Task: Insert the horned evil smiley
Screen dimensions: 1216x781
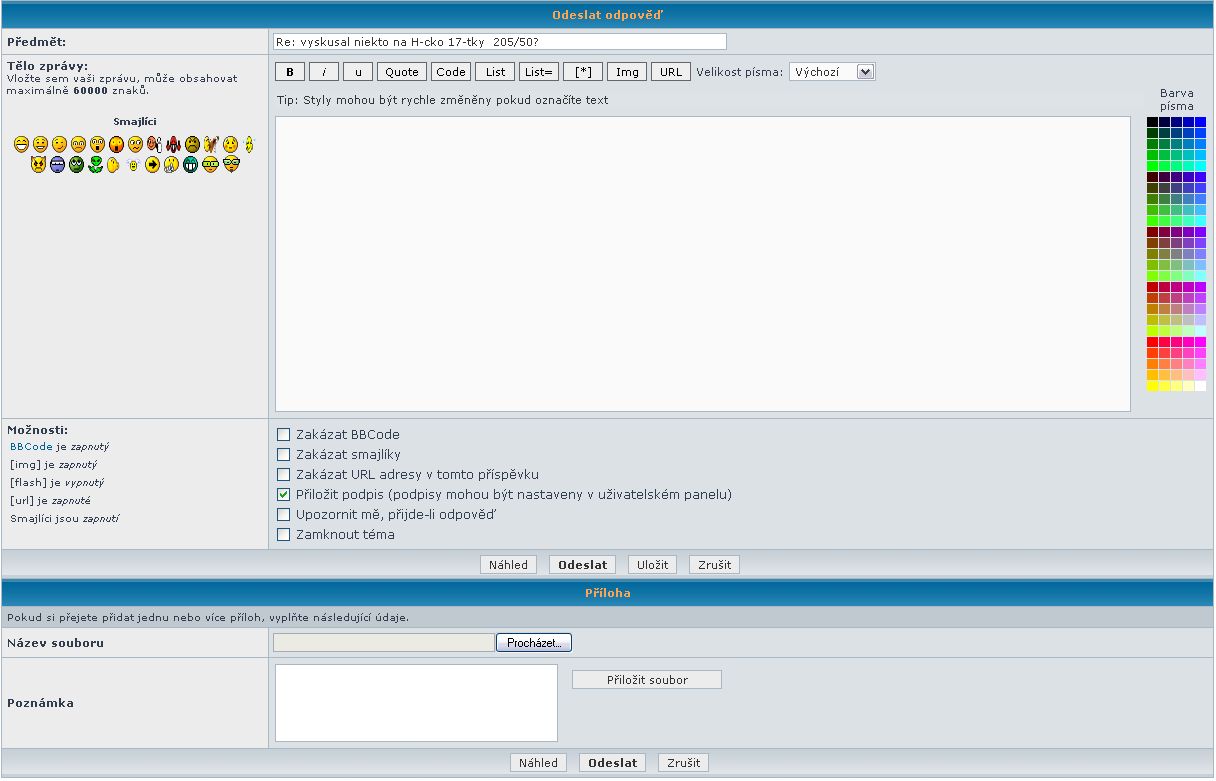Action: click(x=38, y=165)
